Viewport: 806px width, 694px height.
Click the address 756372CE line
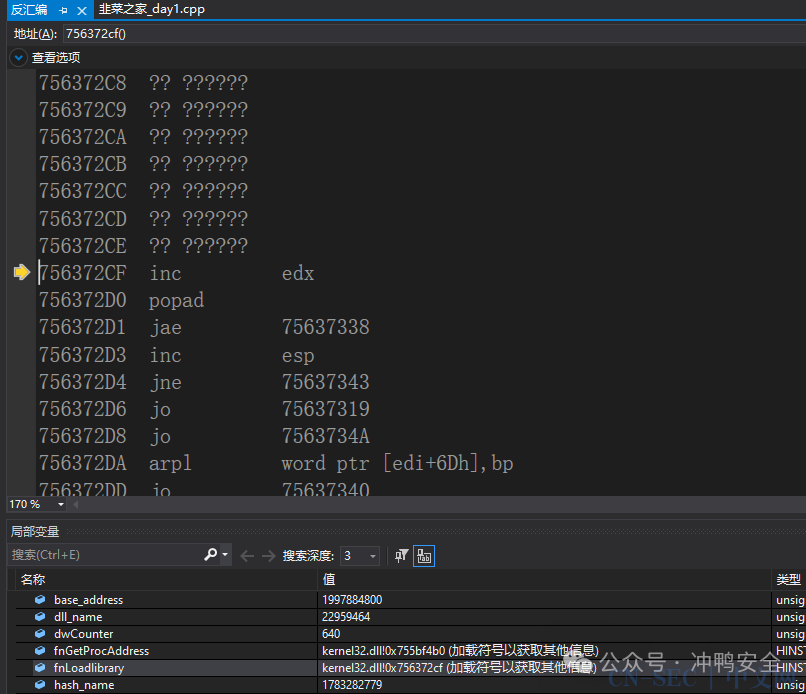(143, 246)
